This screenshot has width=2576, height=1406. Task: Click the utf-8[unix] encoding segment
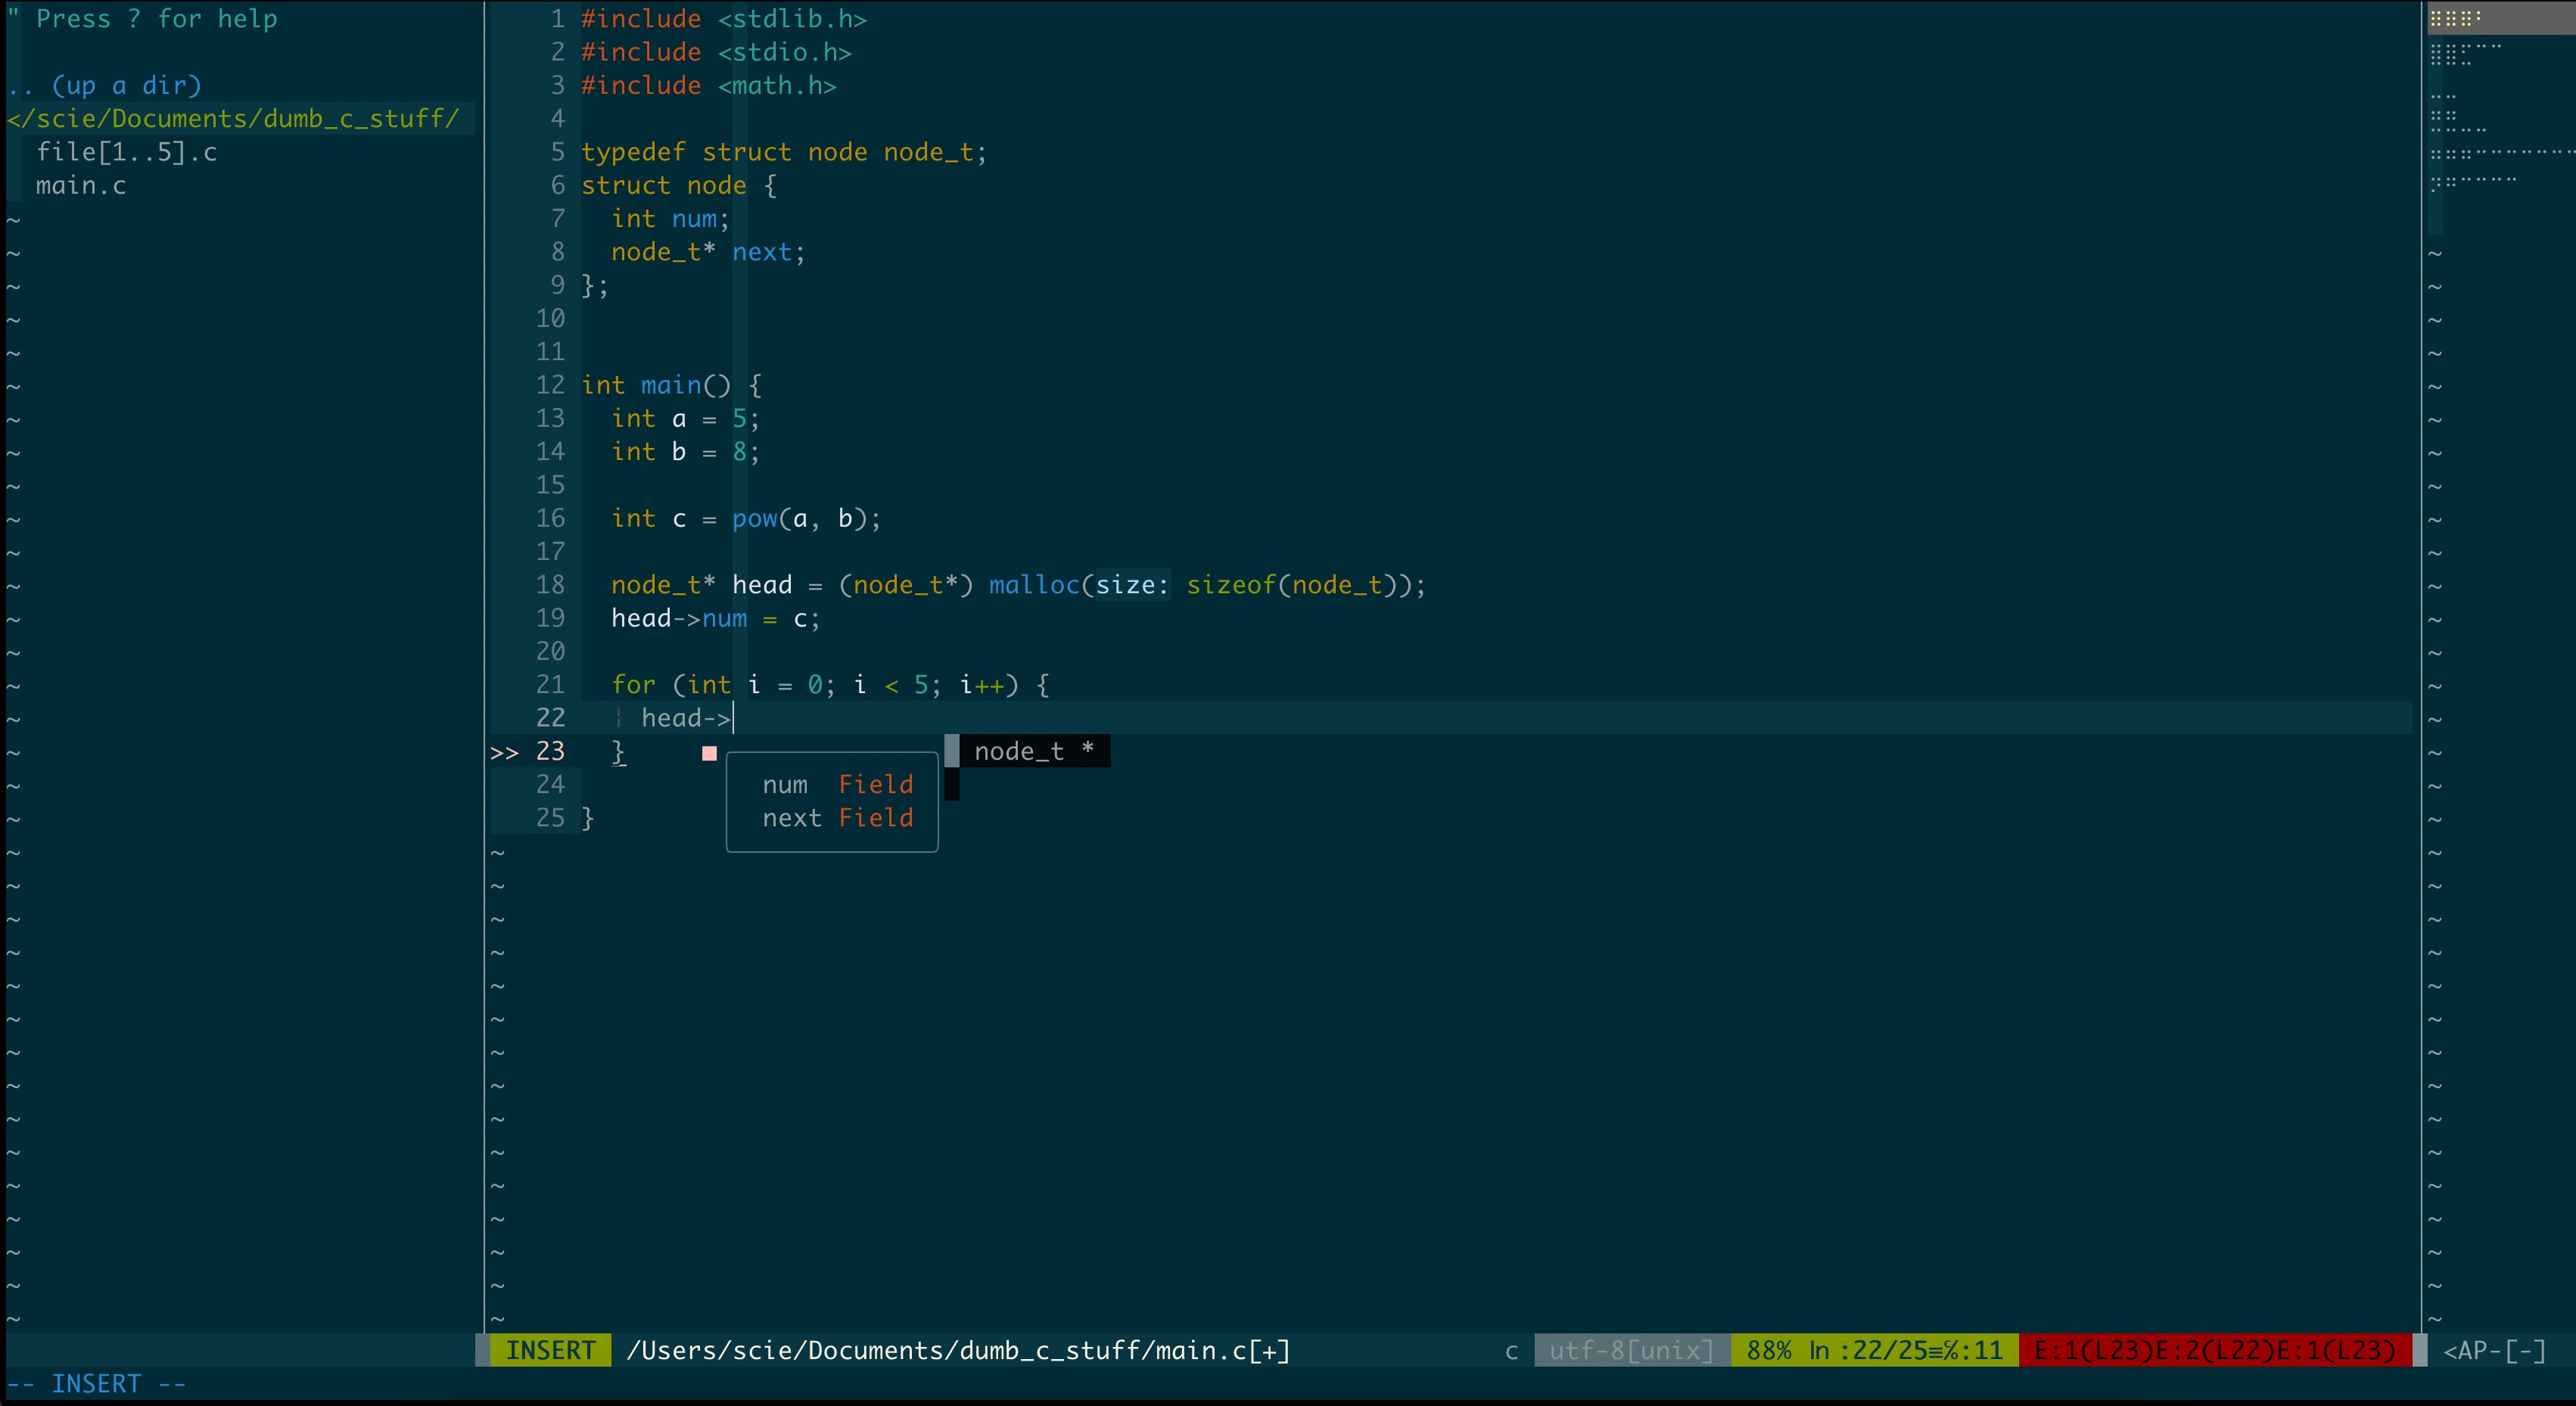pyautogui.click(x=1631, y=1351)
